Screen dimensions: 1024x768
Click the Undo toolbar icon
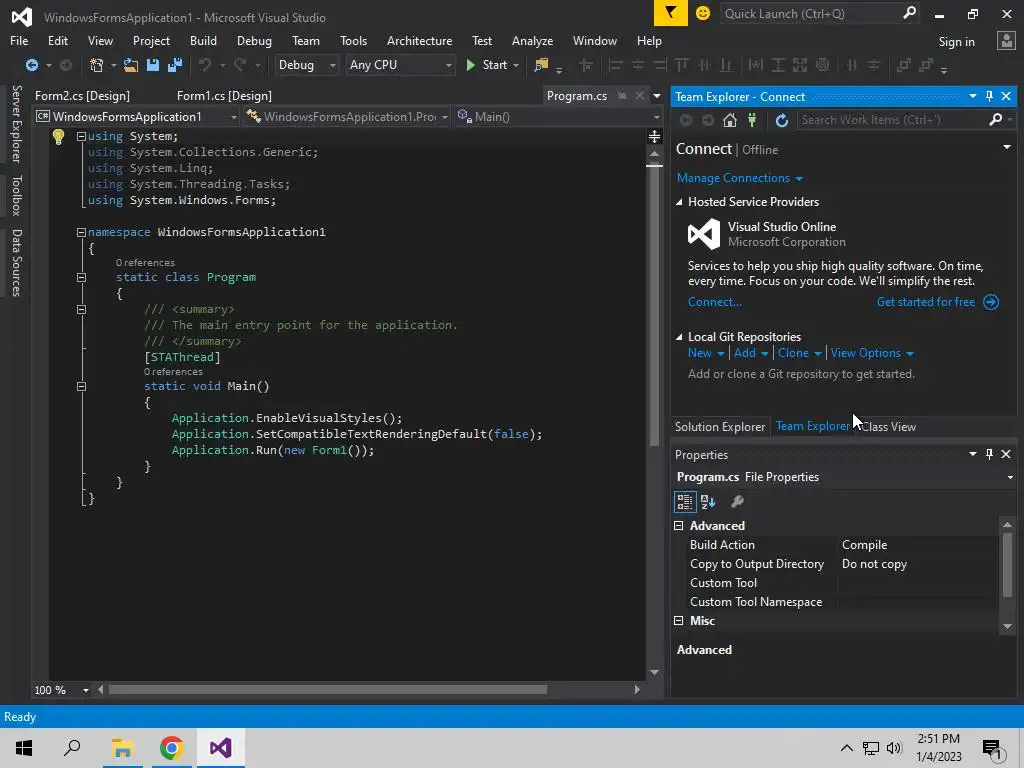(x=205, y=65)
